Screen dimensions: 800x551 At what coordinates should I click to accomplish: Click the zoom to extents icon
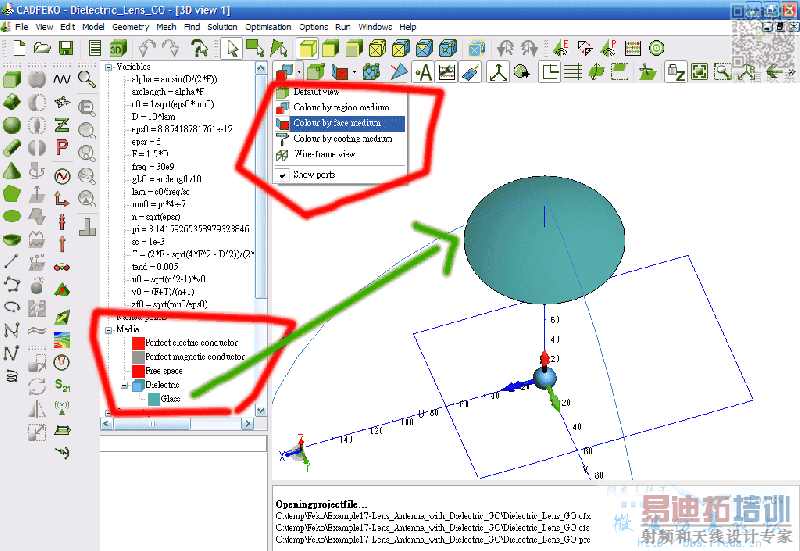click(699, 72)
